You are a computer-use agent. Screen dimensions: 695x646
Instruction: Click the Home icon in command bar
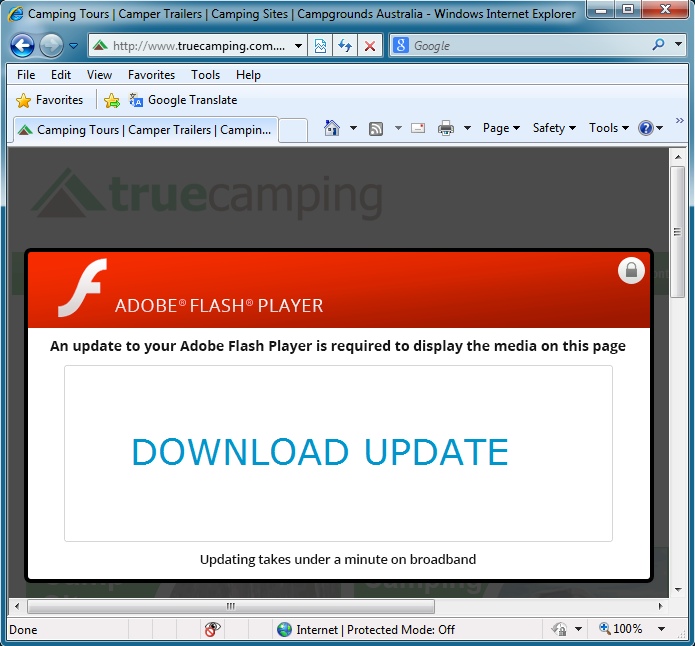point(332,128)
